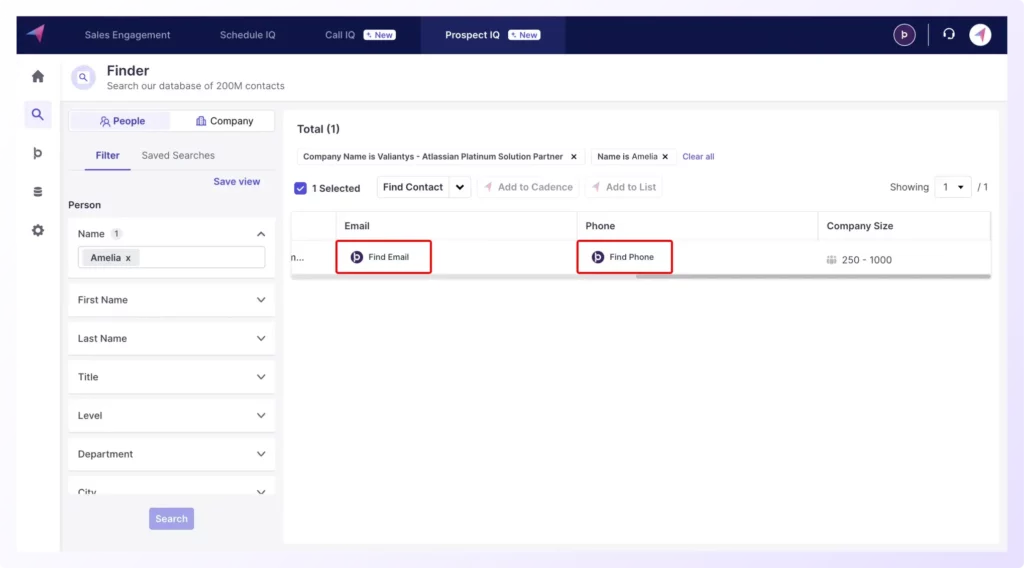Click the paper-plane logo in top bar

point(36,34)
